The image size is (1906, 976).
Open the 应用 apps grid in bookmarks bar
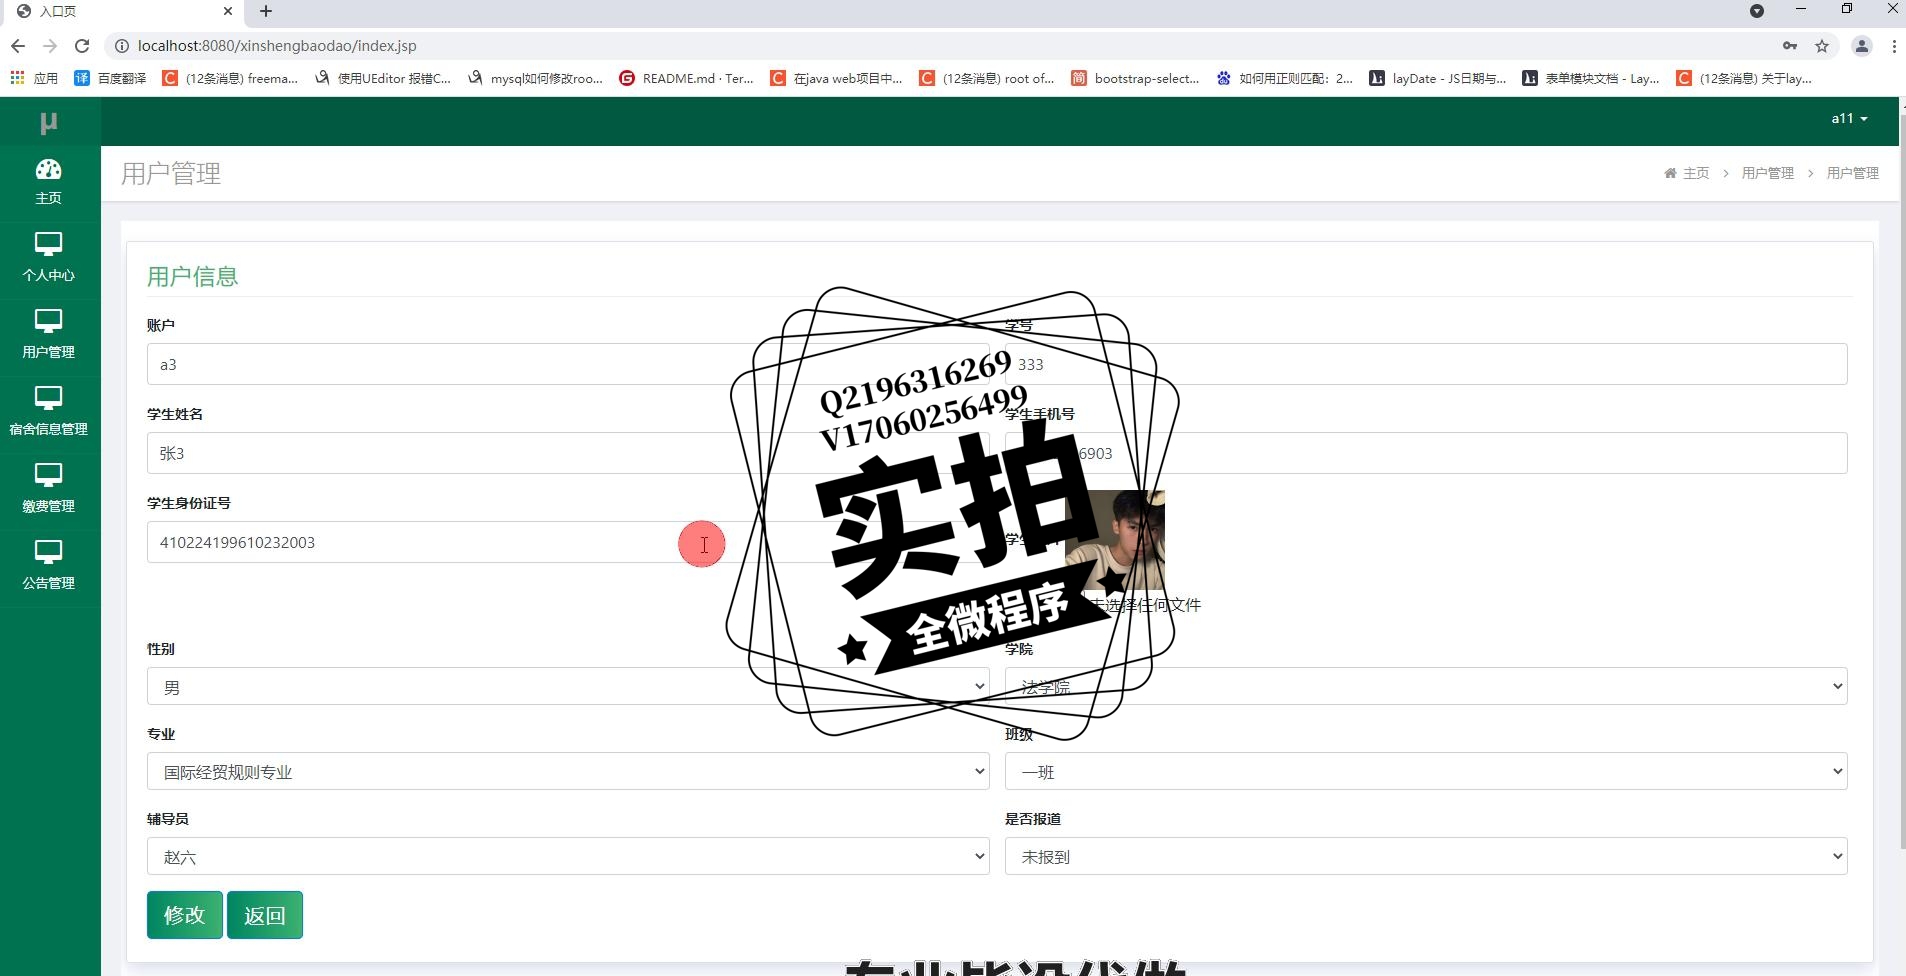point(33,78)
